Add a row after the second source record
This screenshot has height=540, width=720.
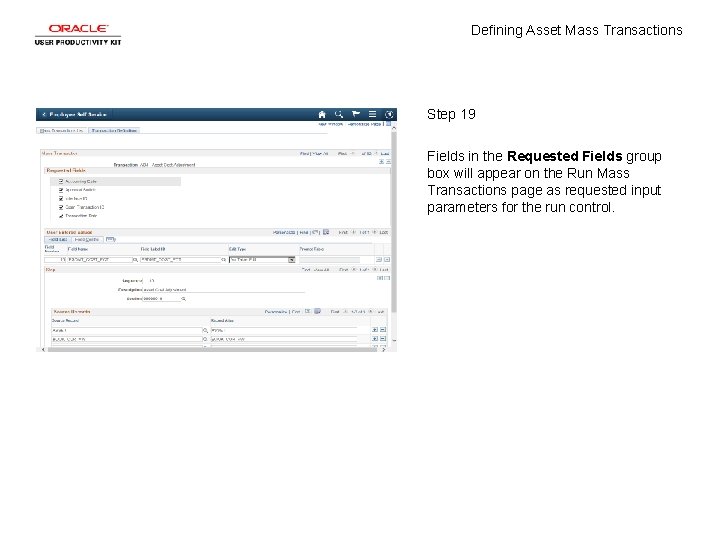[x=375, y=339]
